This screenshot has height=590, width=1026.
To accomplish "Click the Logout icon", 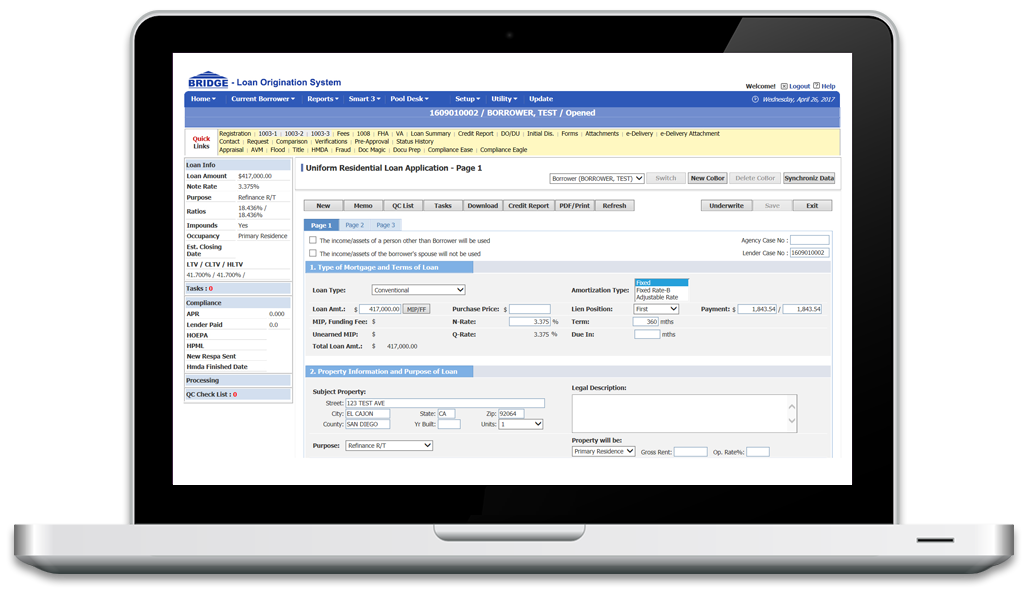I will [783, 86].
